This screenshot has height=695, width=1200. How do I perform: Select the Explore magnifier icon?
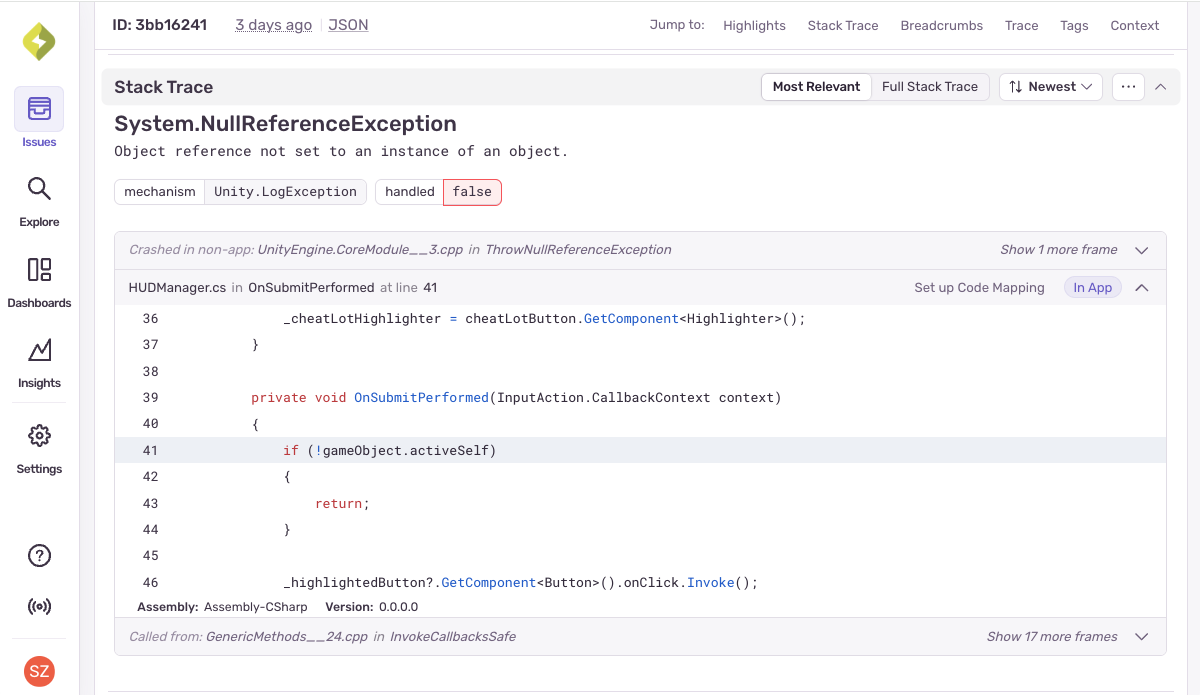click(38, 188)
